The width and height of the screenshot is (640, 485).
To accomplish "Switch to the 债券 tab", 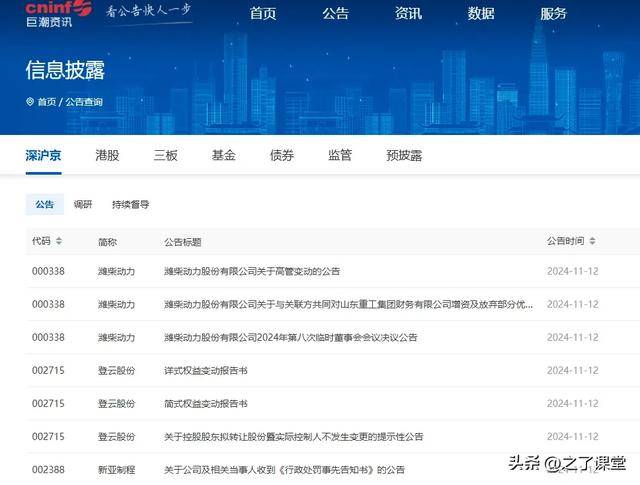I will [x=282, y=156].
